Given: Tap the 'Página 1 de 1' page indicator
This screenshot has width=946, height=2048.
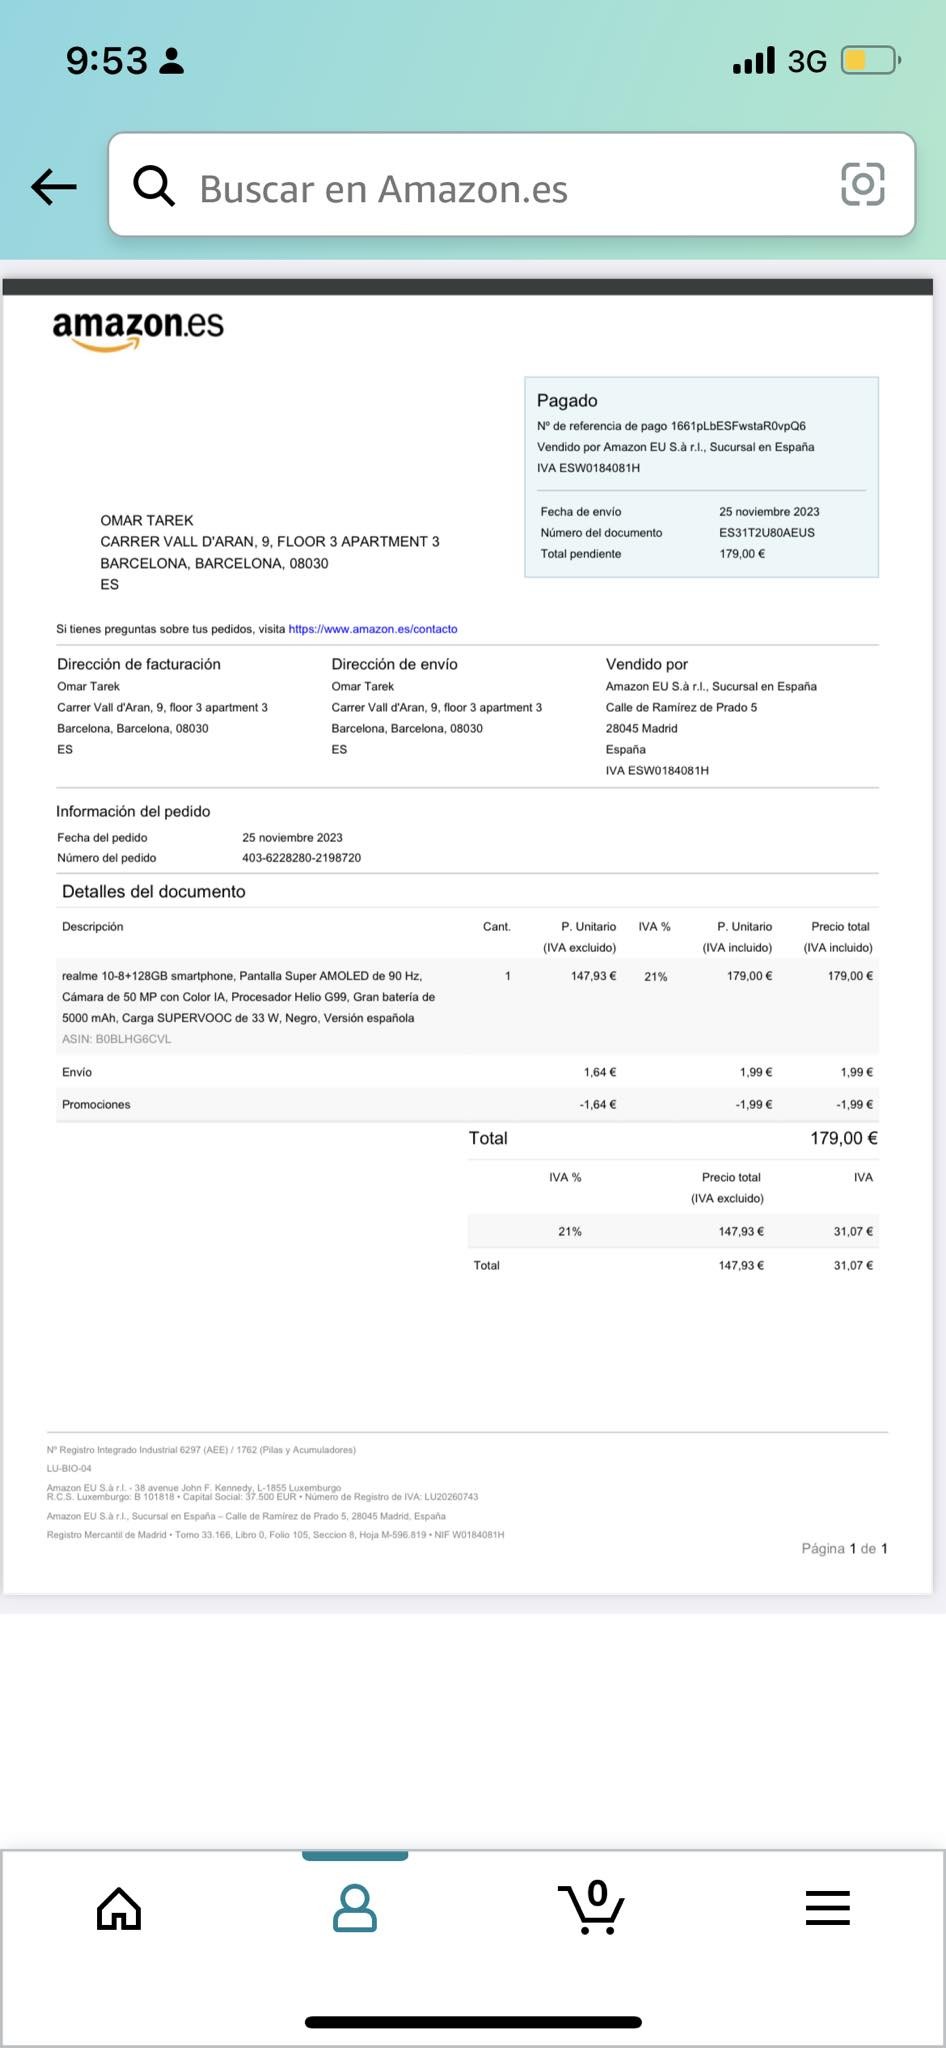Looking at the screenshot, I should pos(844,1548).
